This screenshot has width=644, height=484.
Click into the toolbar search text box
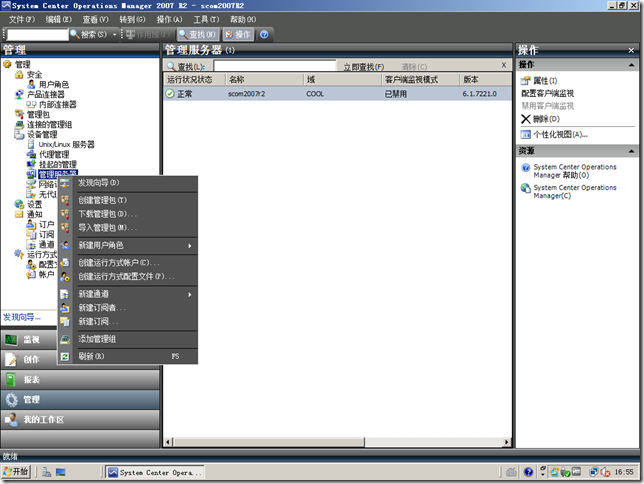point(37,35)
